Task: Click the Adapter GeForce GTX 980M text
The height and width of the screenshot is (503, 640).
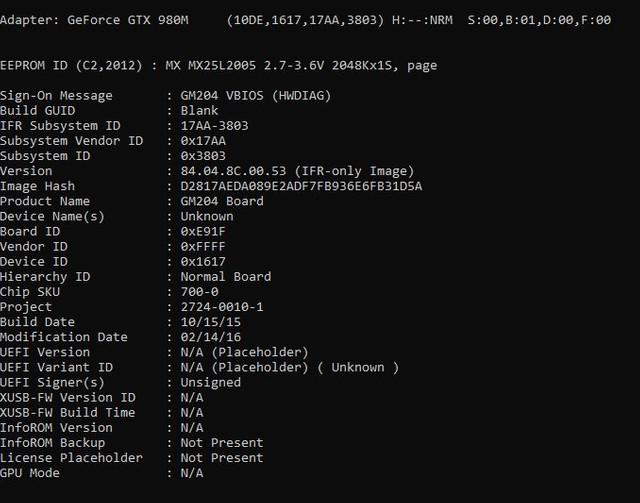Action: point(94,20)
